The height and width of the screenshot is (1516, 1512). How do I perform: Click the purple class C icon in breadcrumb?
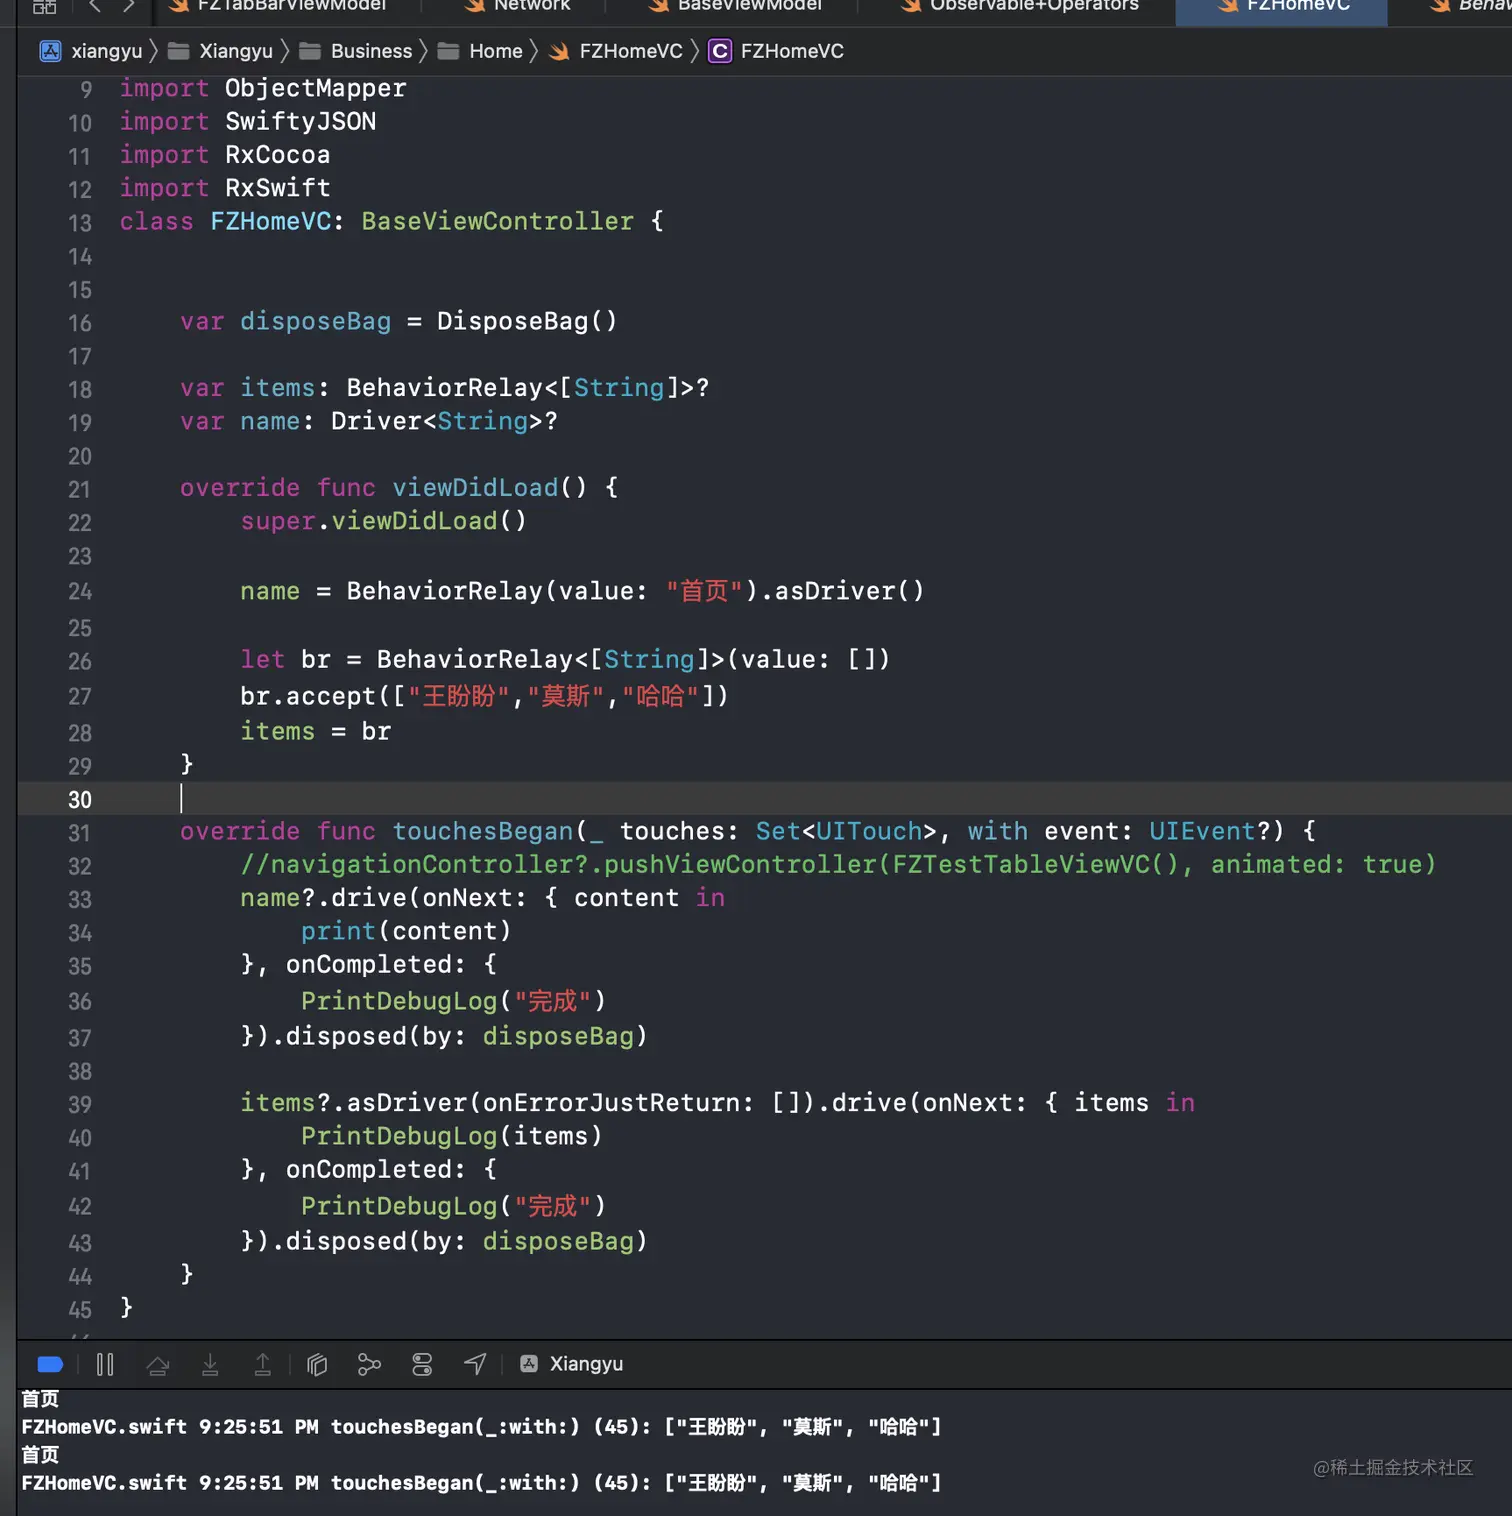point(720,51)
